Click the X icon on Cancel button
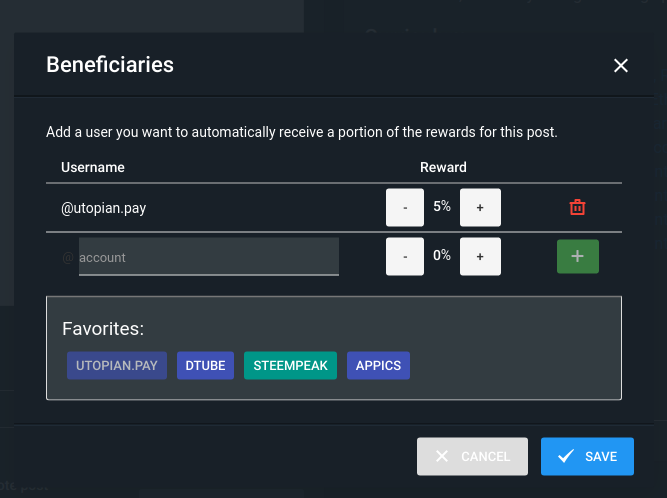667x498 pixels. pos(442,456)
